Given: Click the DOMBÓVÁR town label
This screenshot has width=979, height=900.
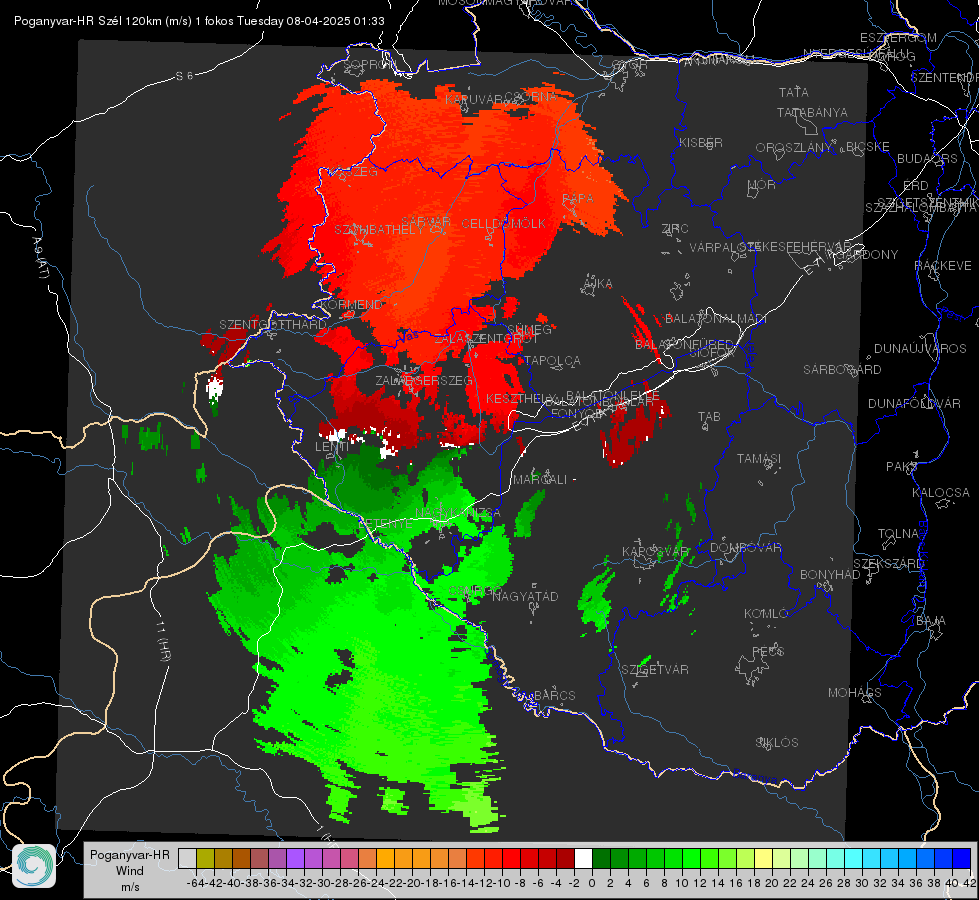Looking at the screenshot, I should [745, 548].
